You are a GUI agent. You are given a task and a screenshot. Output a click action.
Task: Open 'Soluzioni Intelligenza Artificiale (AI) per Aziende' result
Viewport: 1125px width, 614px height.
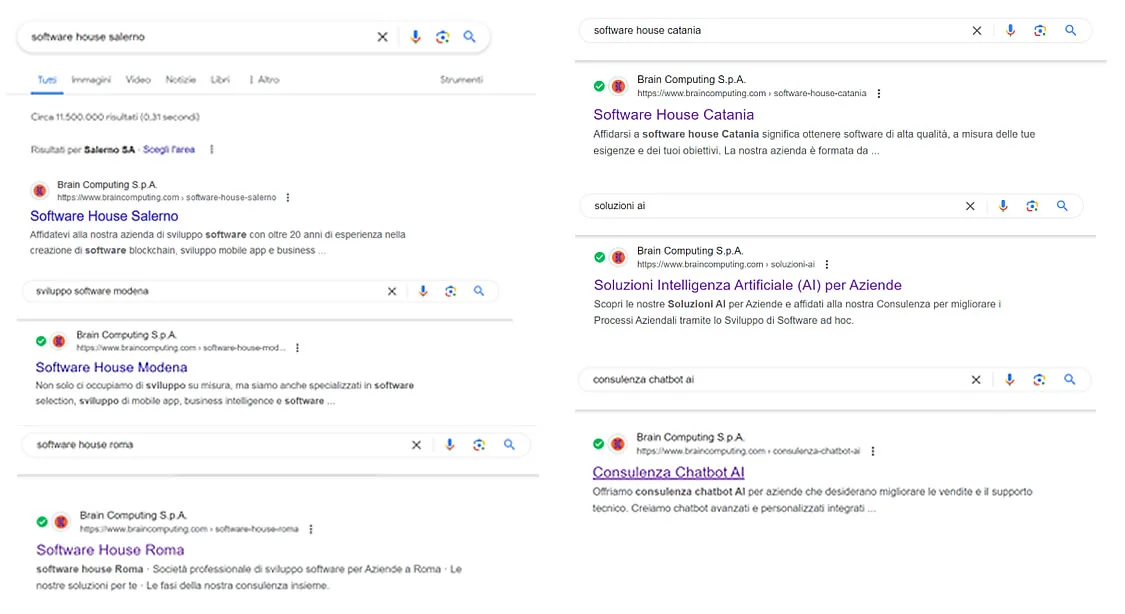tap(748, 285)
